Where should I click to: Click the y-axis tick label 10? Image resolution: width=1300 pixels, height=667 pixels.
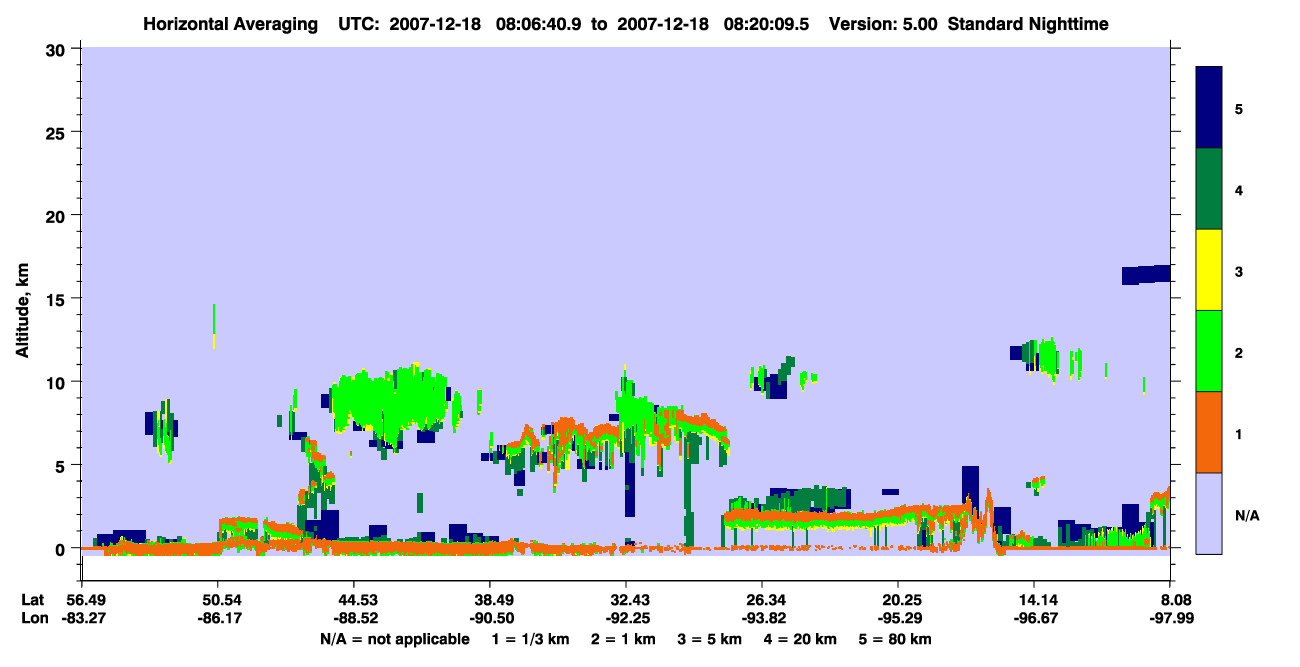[x=57, y=382]
